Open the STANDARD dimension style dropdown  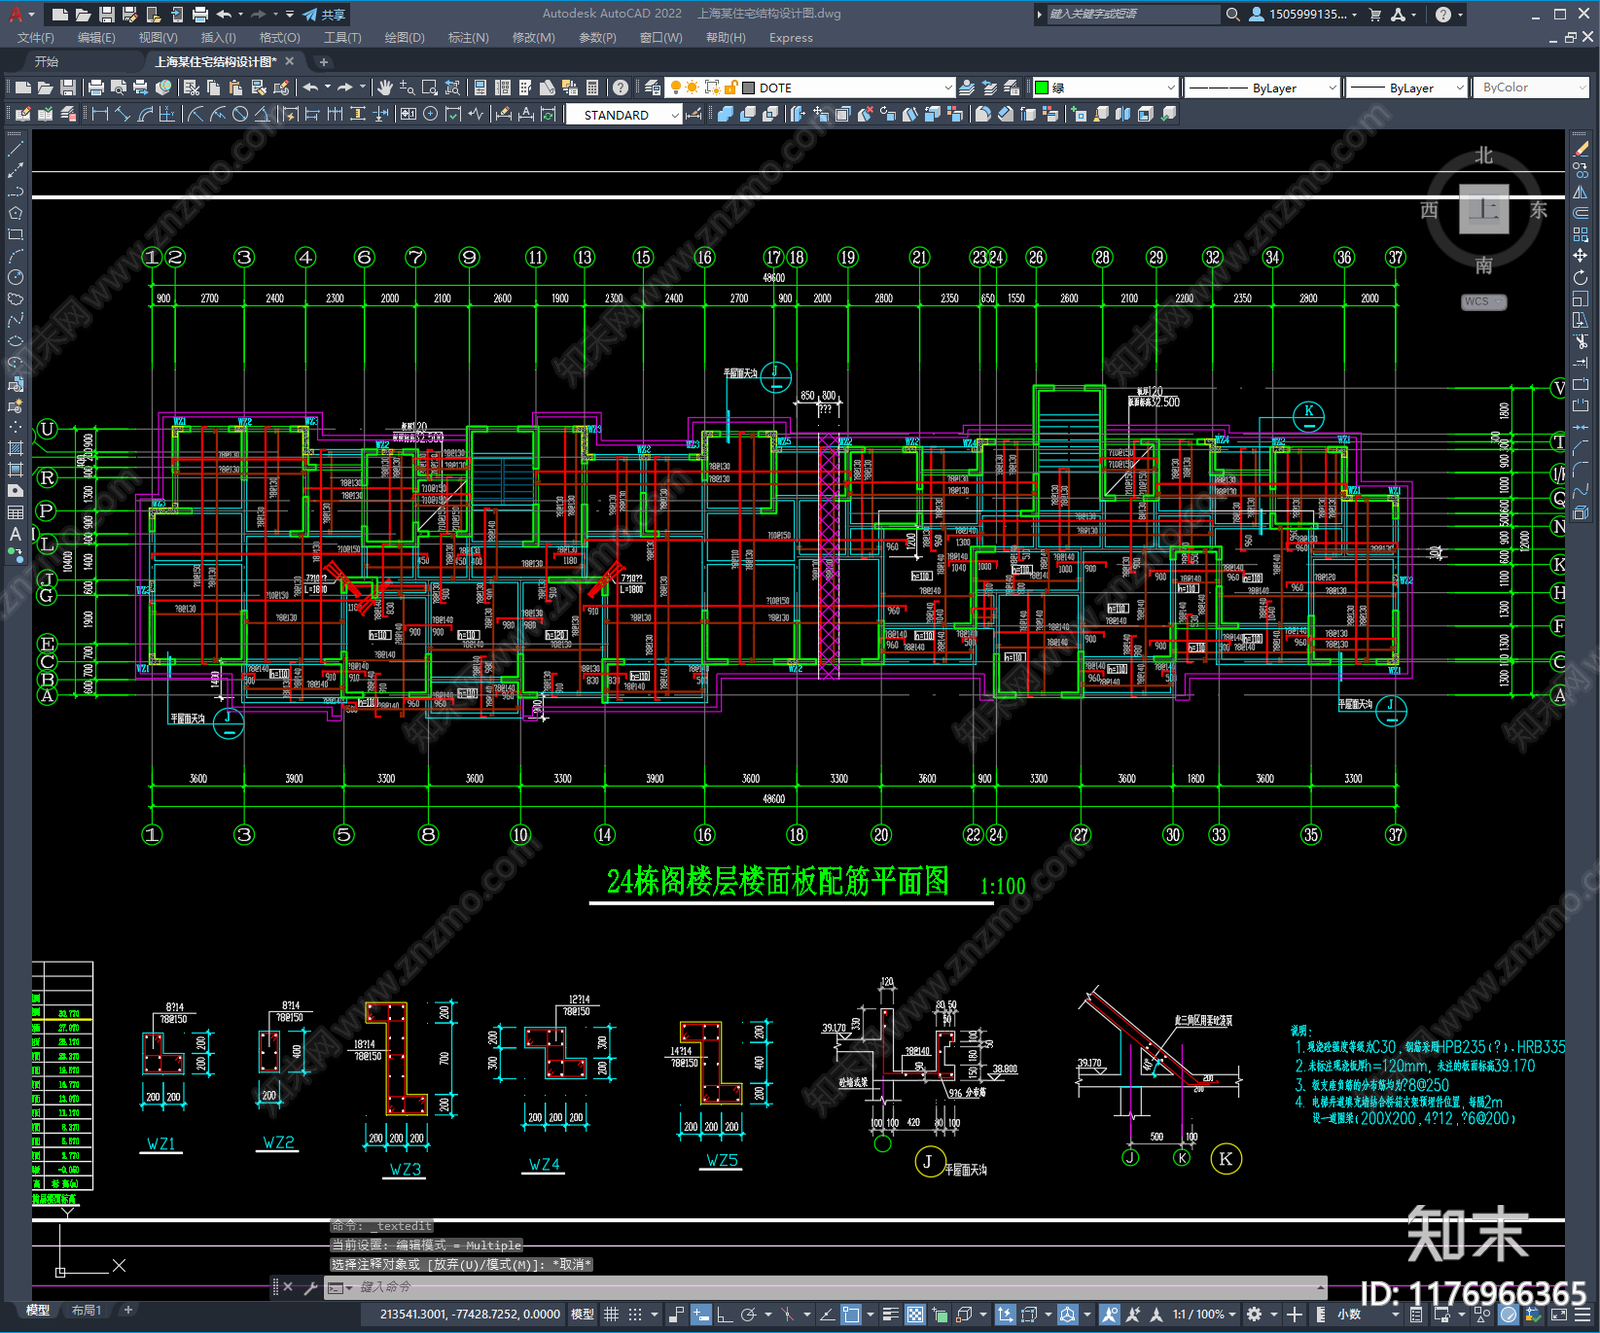click(x=624, y=115)
